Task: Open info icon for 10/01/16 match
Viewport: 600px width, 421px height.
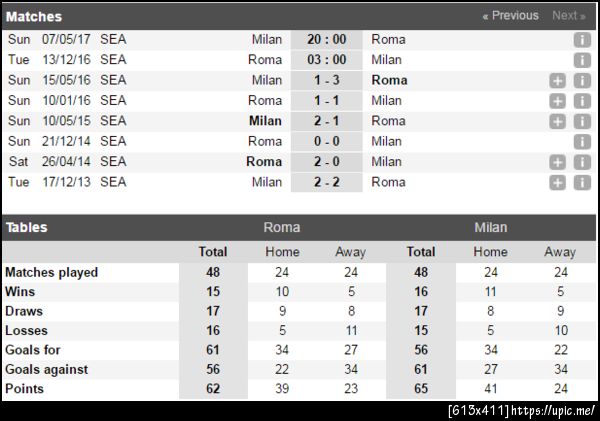Action: coord(582,101)
